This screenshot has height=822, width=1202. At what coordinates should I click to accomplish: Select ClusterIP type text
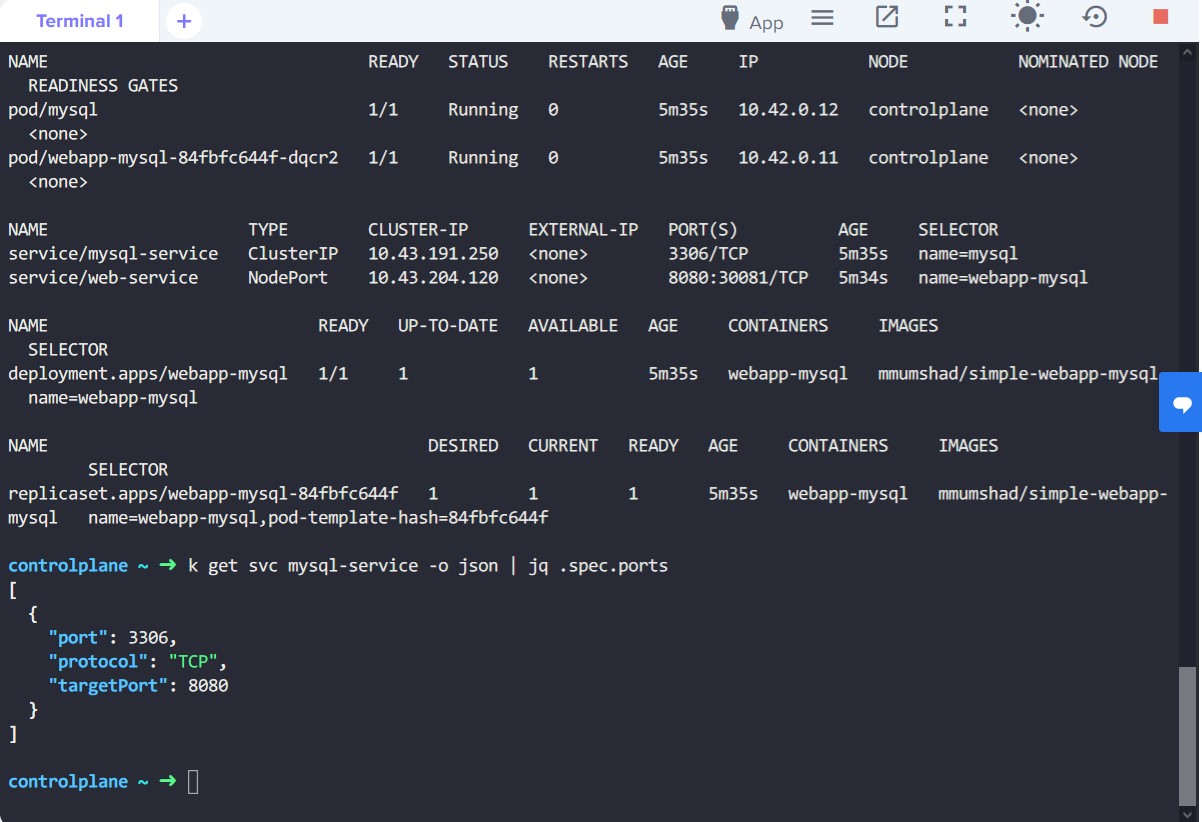[x=293, y=254]
